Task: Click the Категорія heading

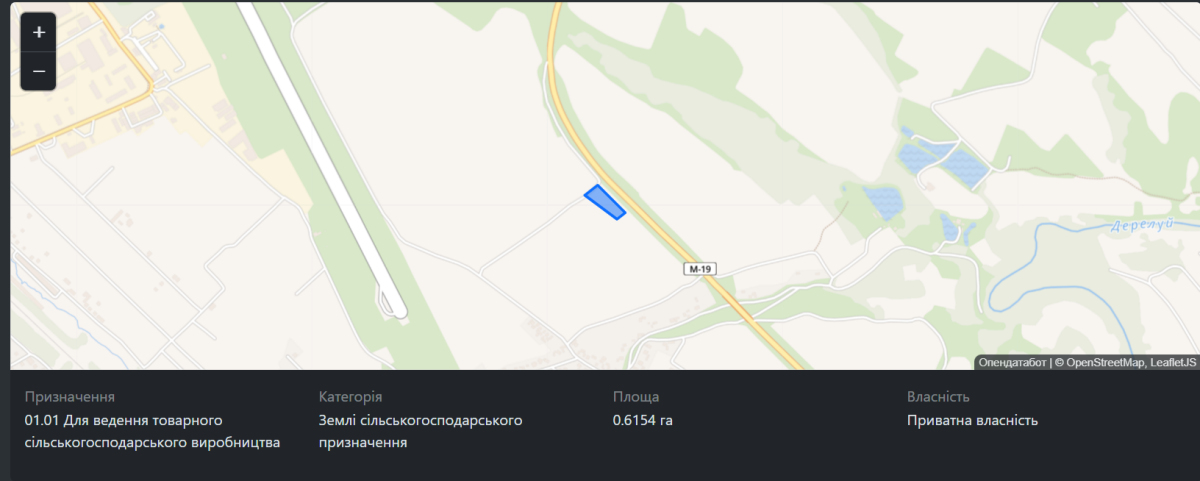Action: 350,397
